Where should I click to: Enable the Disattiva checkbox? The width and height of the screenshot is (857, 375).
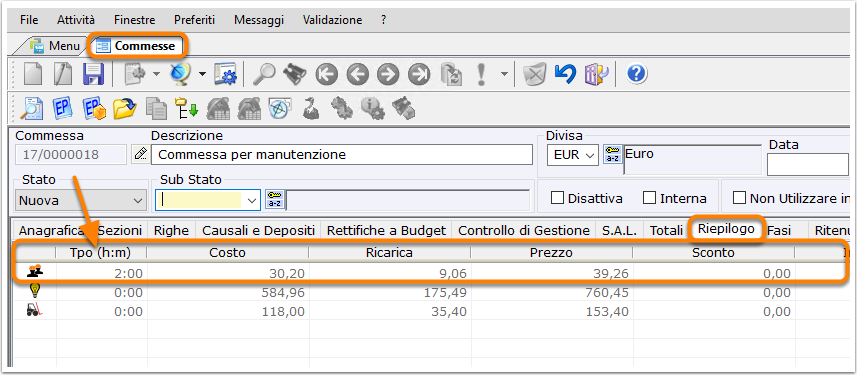pyautogui.click(x=557, y=198)
